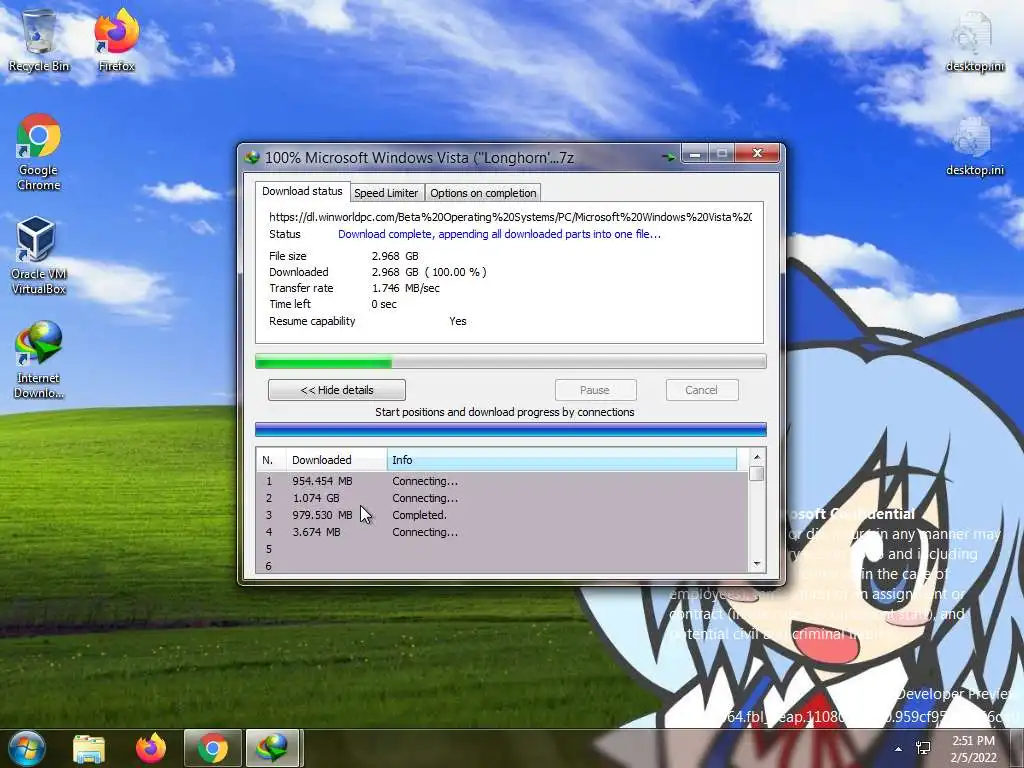
Task: Click the Downloaded value showing 100.00 %
Action: point(429,272)
